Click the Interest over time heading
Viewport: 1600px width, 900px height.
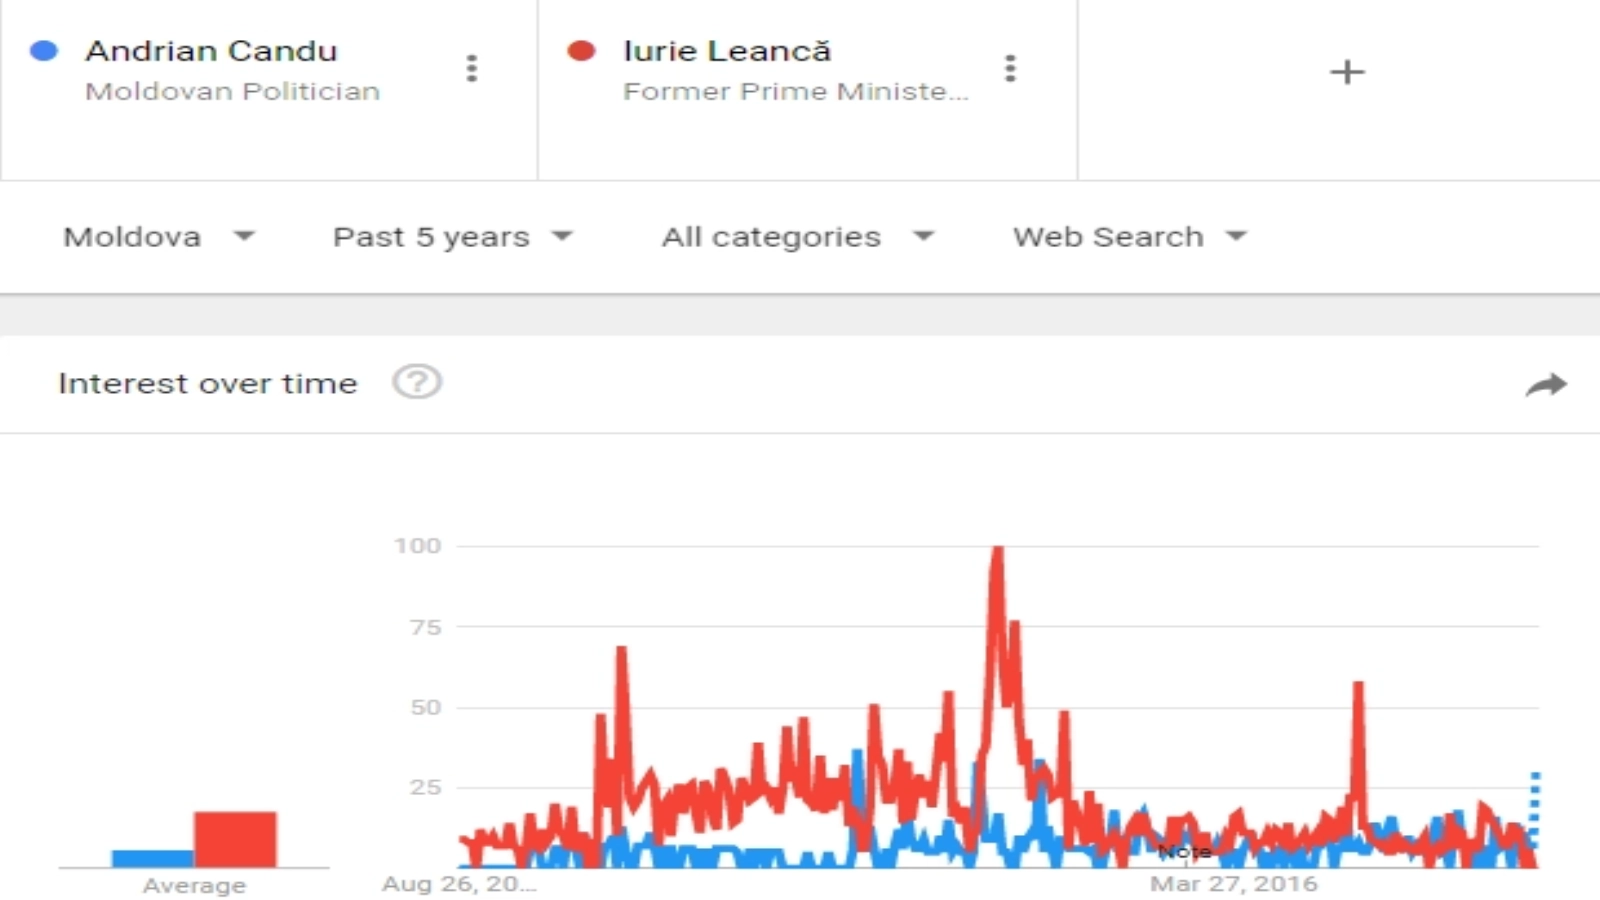tap(208, 383)
